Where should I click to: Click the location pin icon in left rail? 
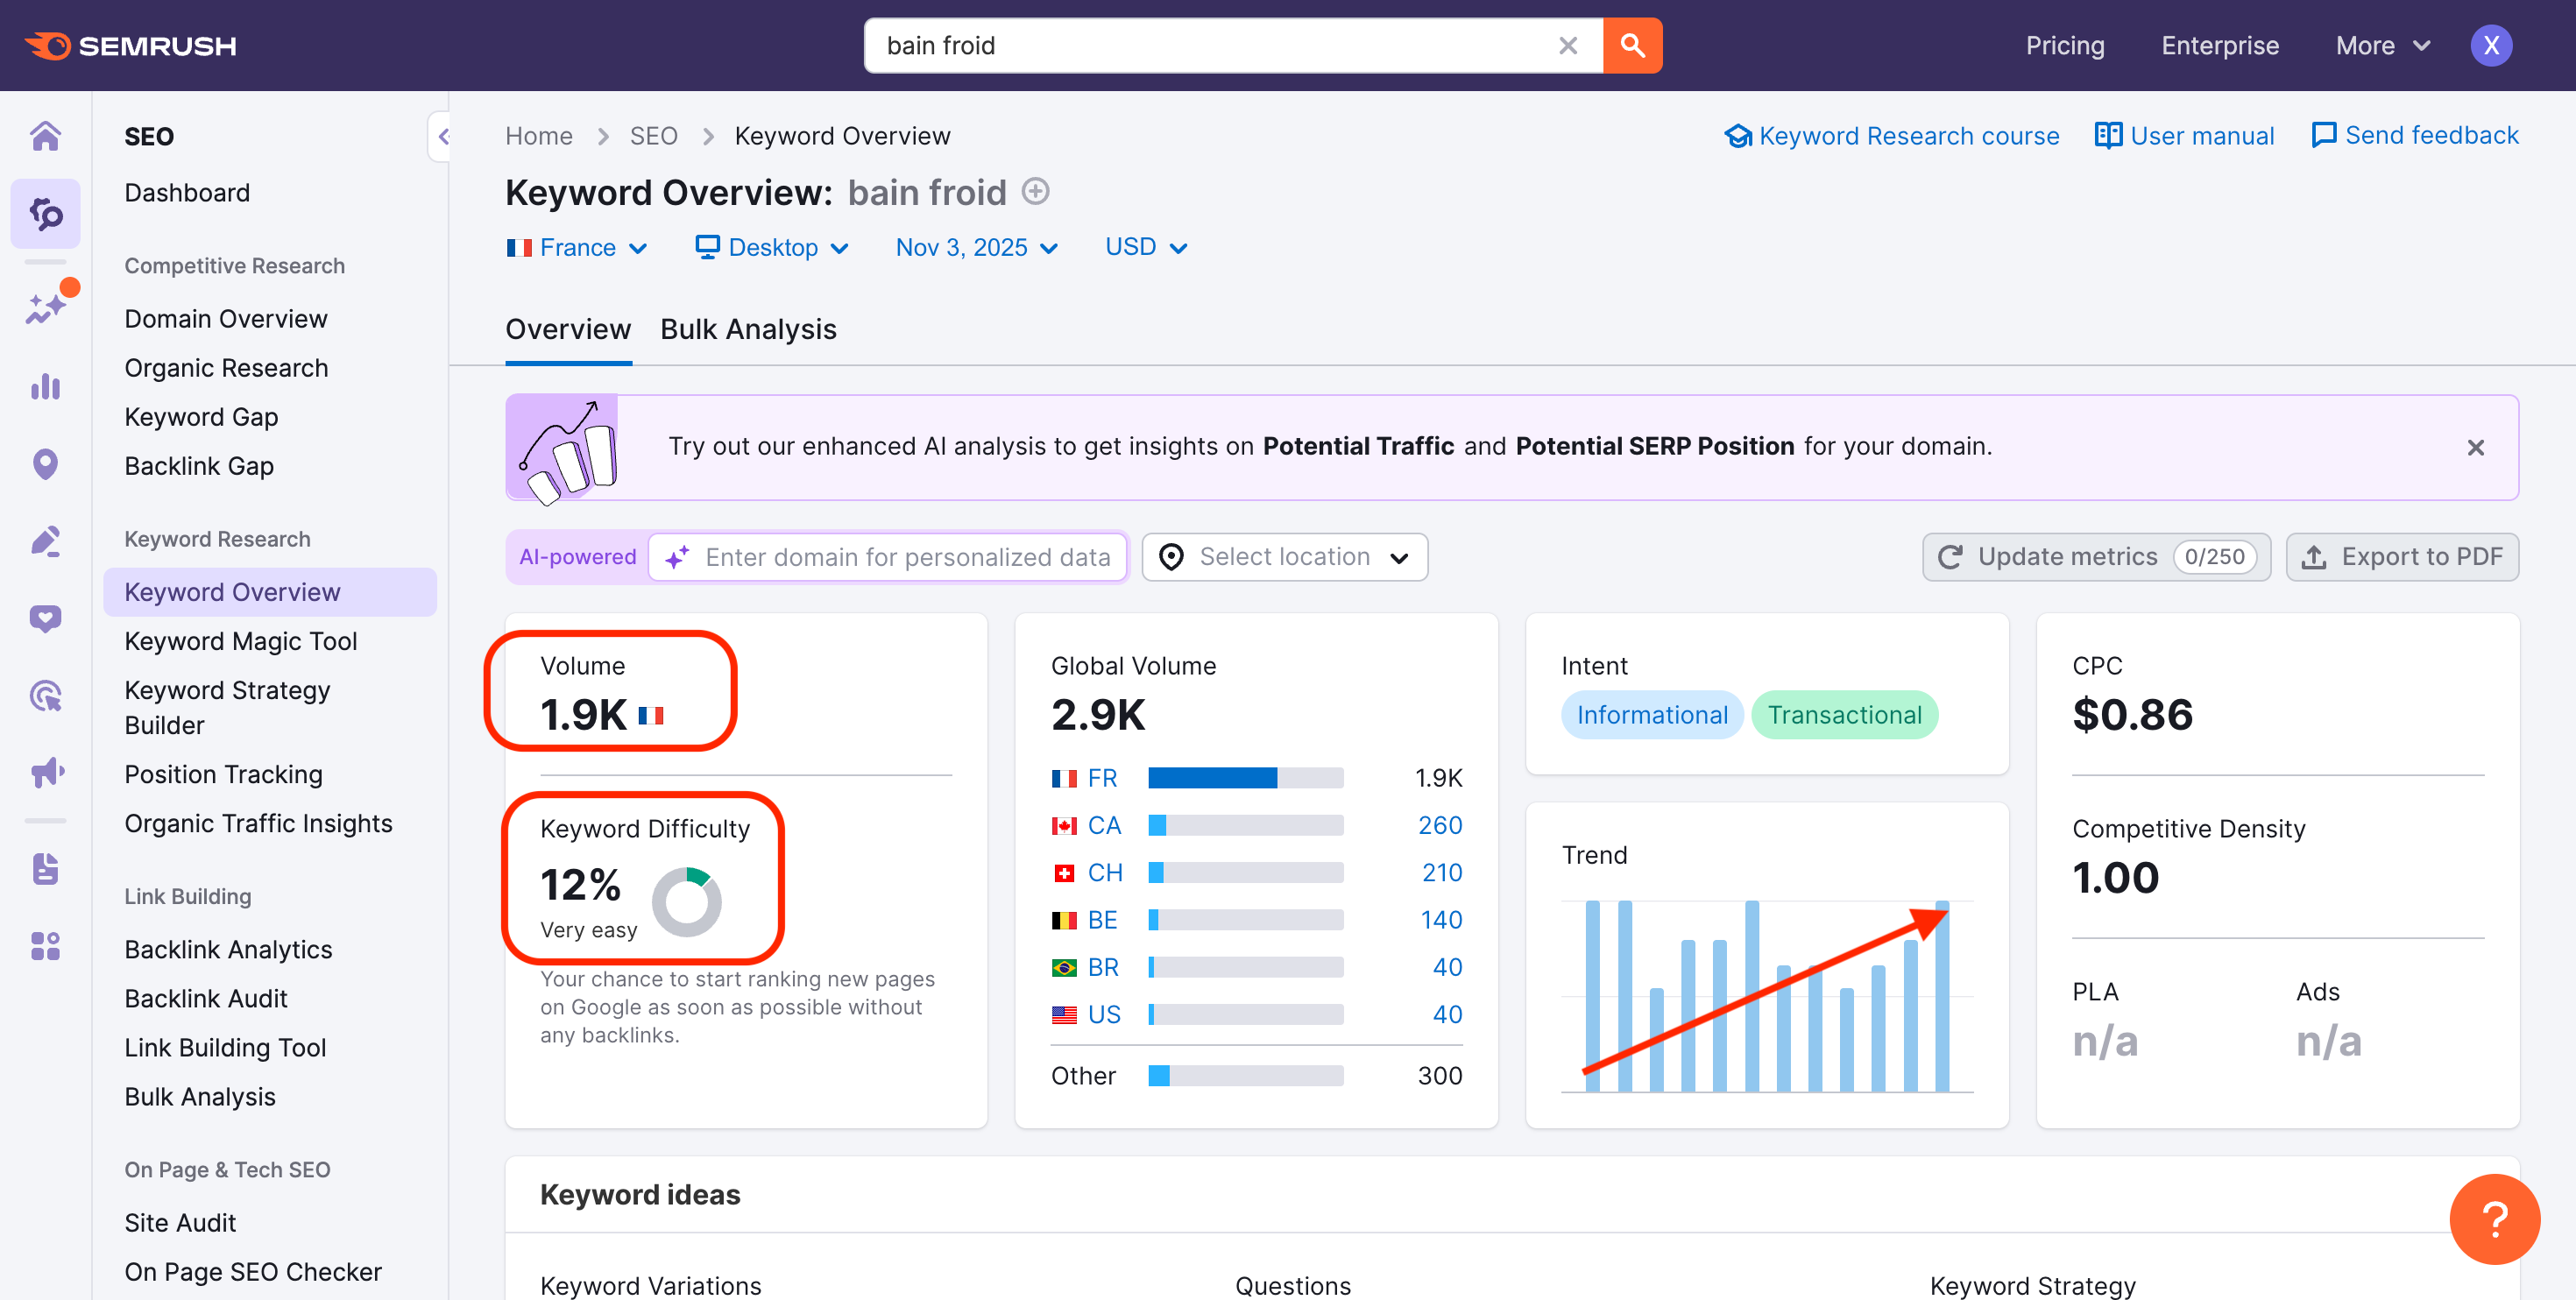point(45,464)
